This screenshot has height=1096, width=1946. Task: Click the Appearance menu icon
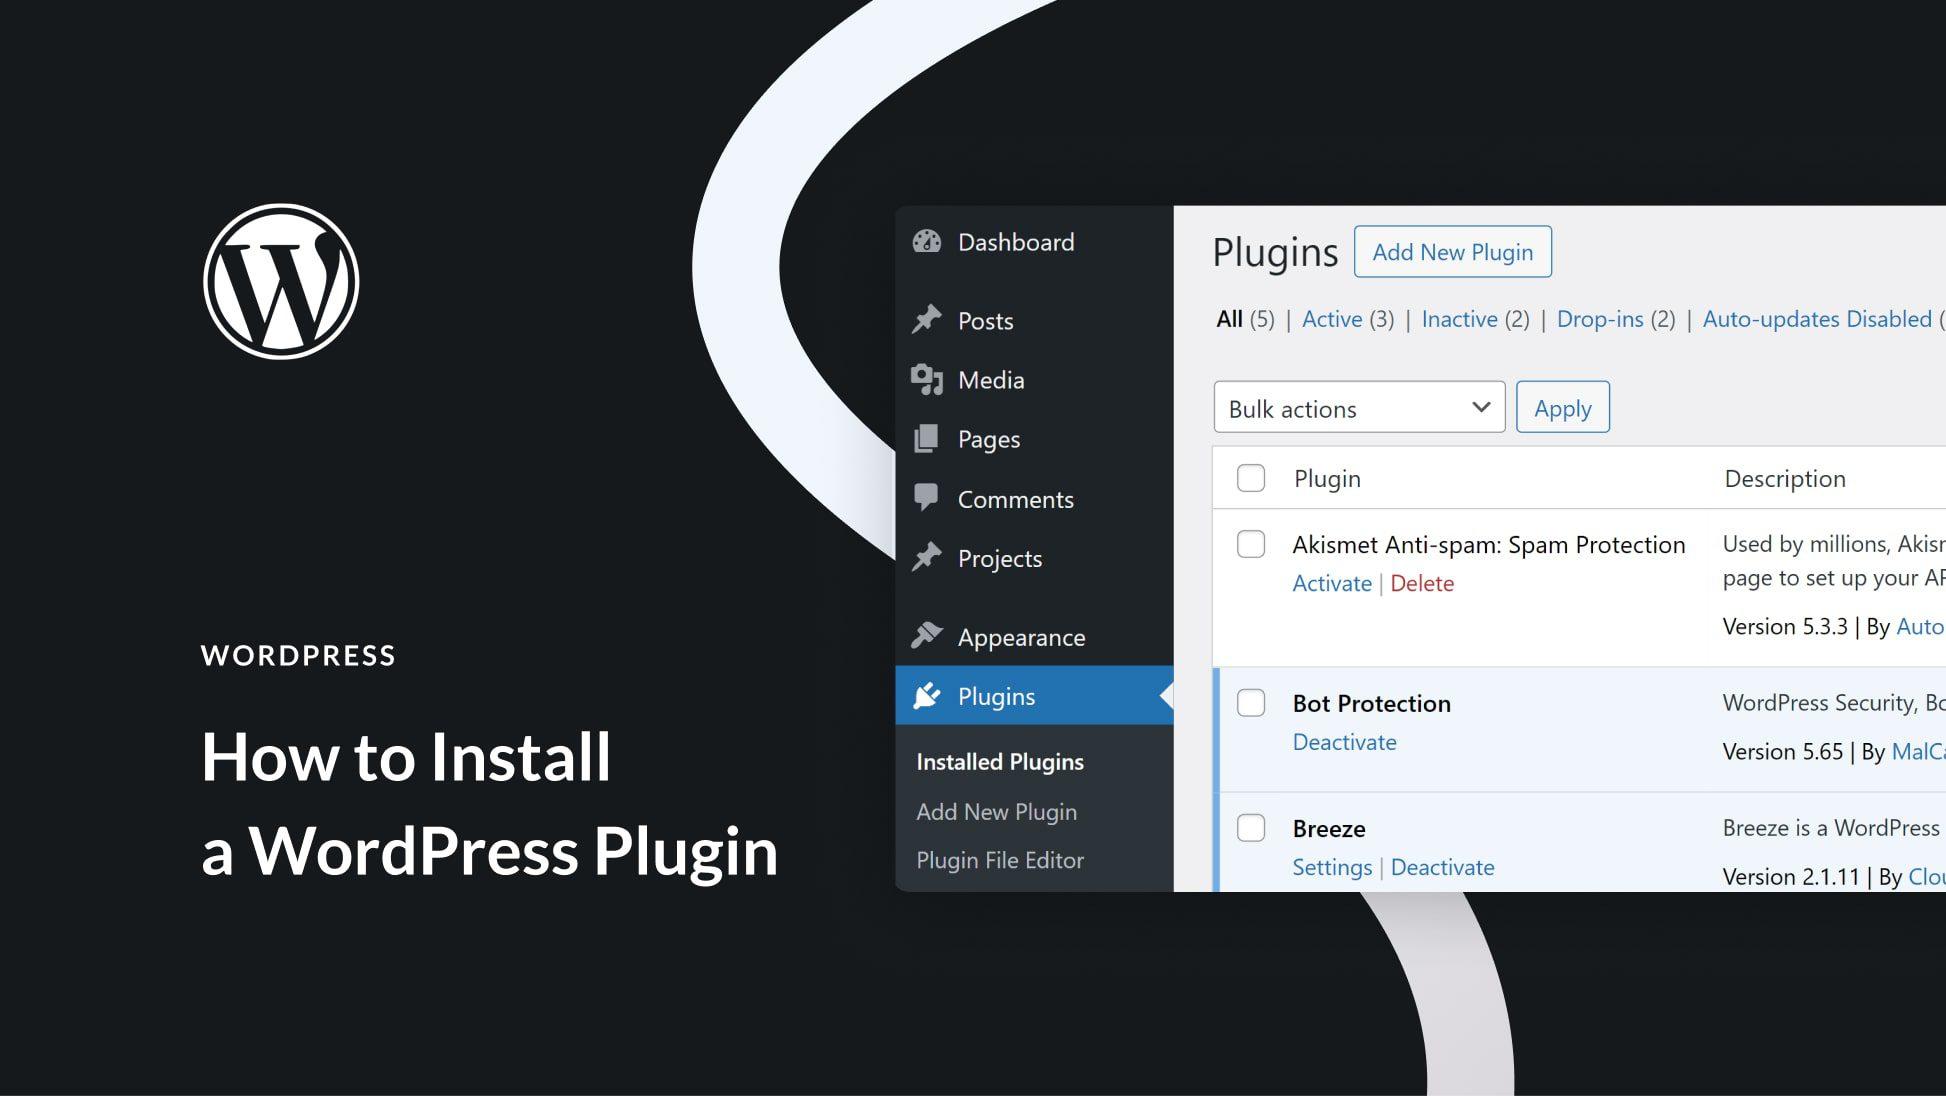click(x=926, y=635)
